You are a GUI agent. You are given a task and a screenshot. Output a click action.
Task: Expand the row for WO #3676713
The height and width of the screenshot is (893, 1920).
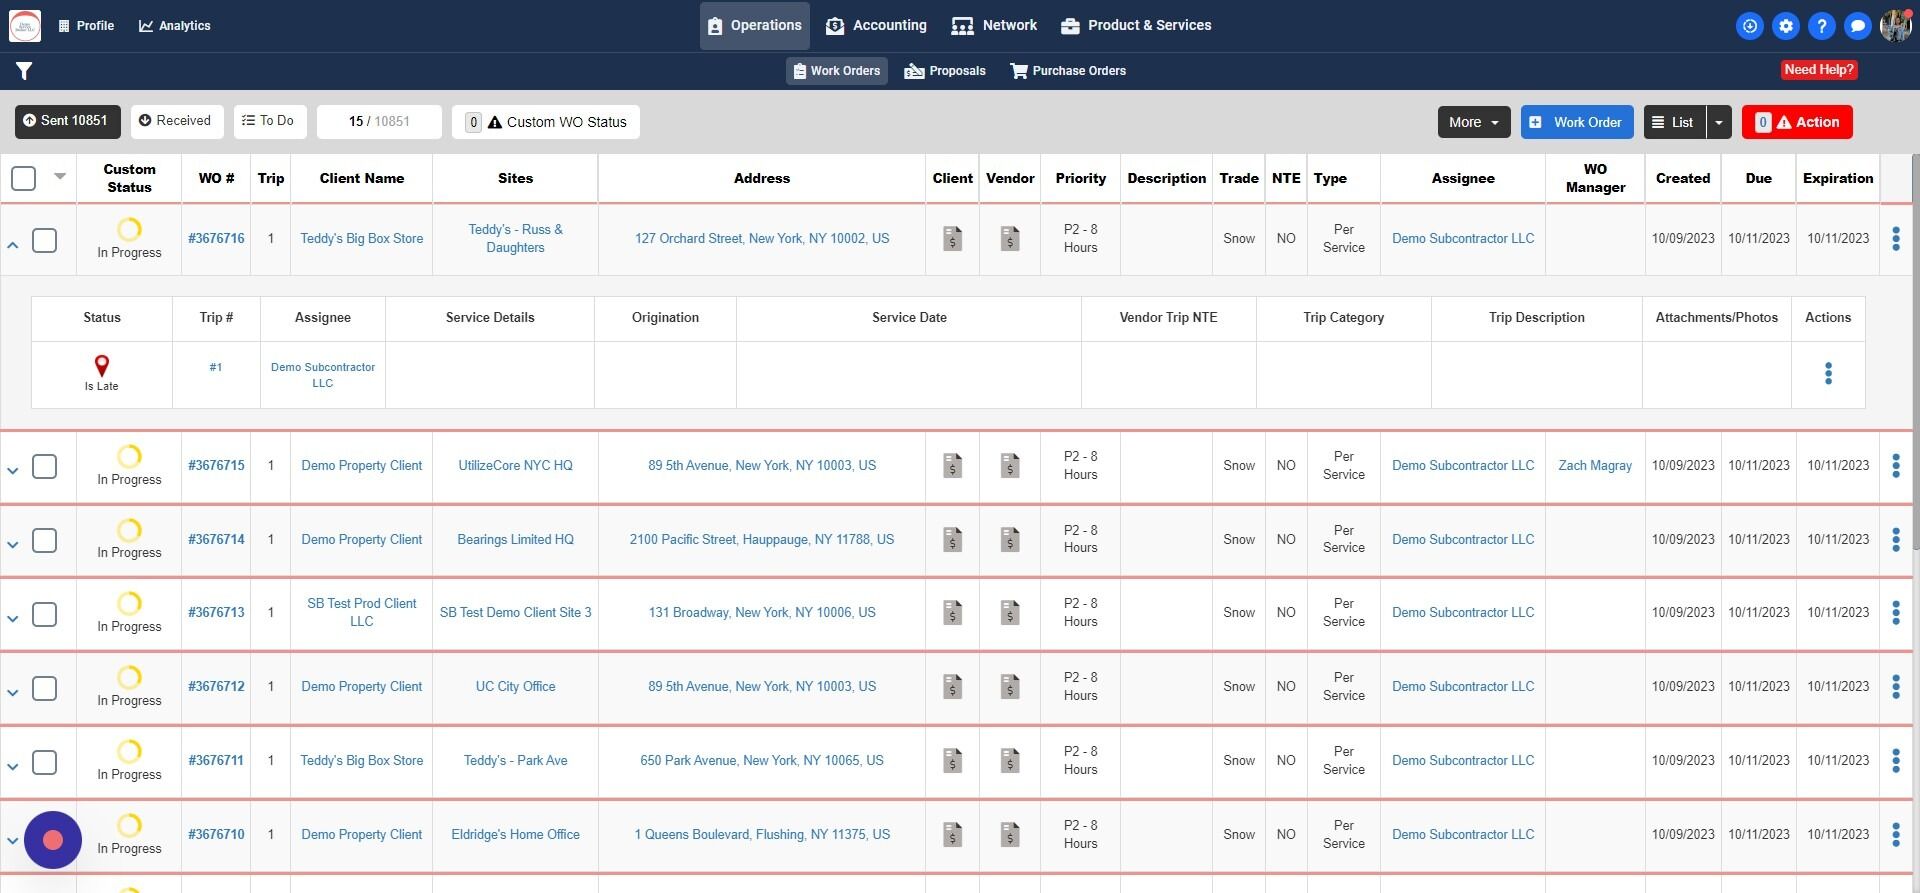pos(13,619)
